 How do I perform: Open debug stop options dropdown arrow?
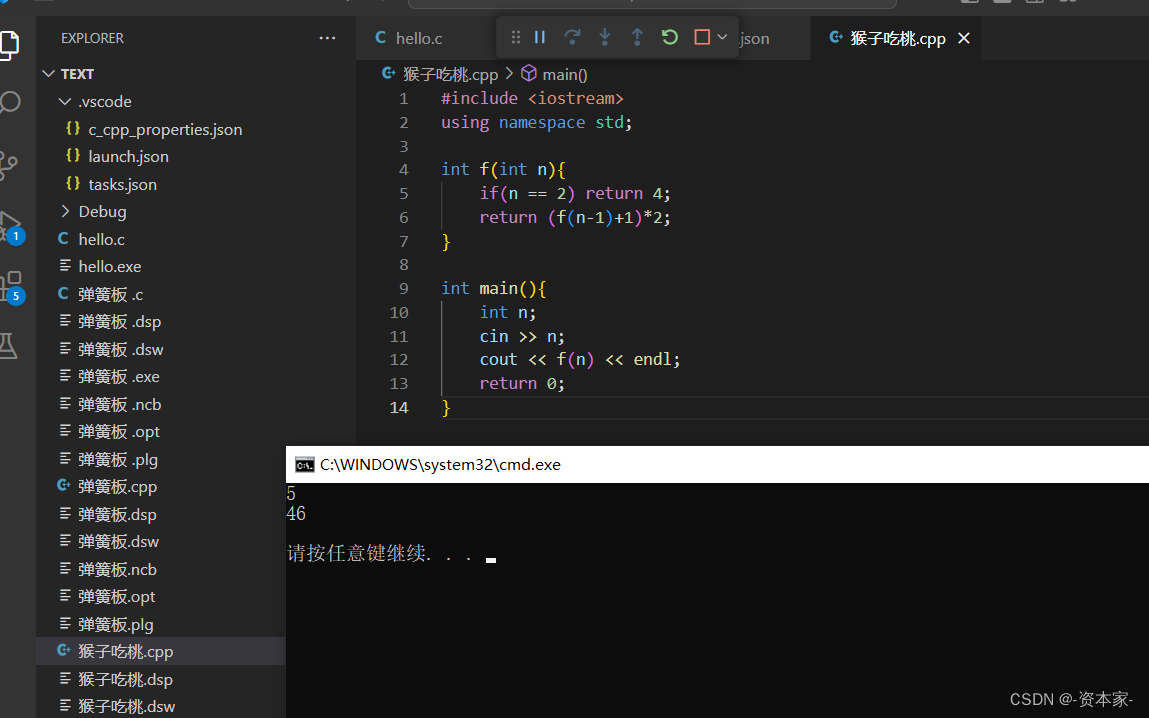[x=723, y=37]
